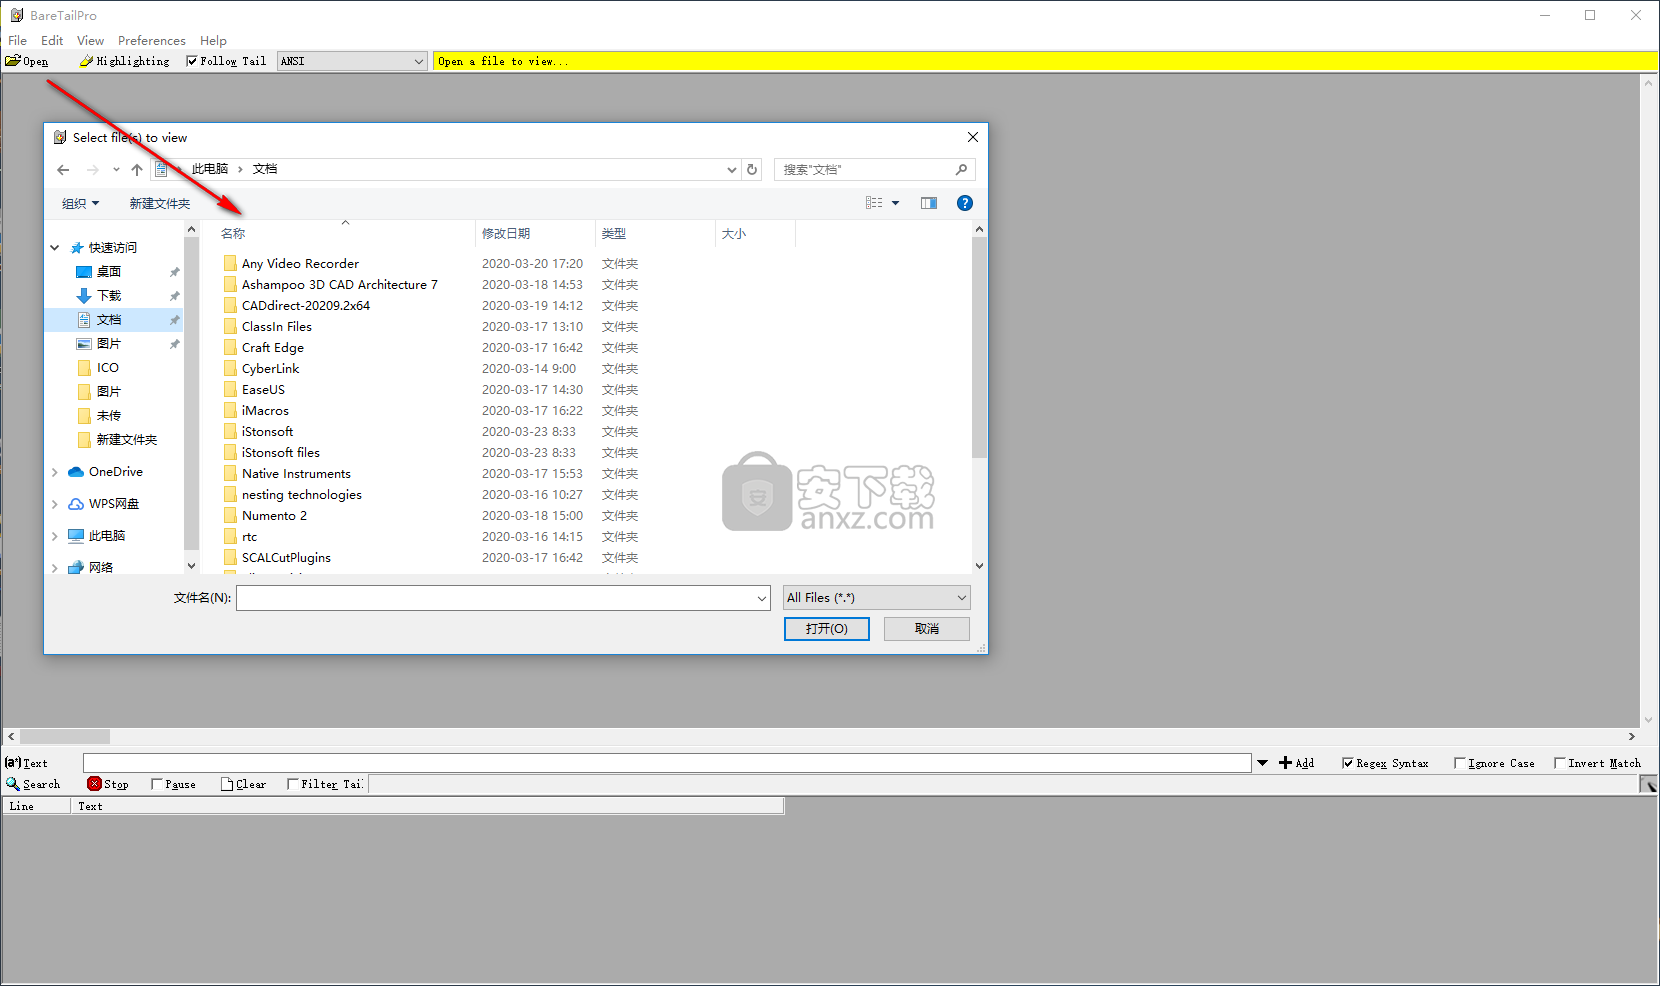Select 桌面 in the navigation pane
Viewport: 1660px width, 986px height.
(109, 272)
